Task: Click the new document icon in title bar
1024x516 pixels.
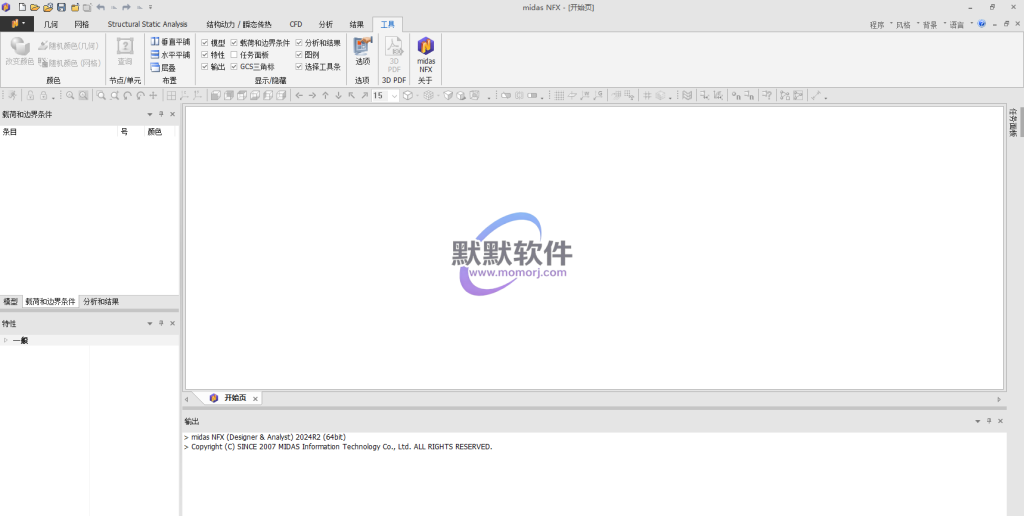Action: pyautogui.click(x=22, y=7)
